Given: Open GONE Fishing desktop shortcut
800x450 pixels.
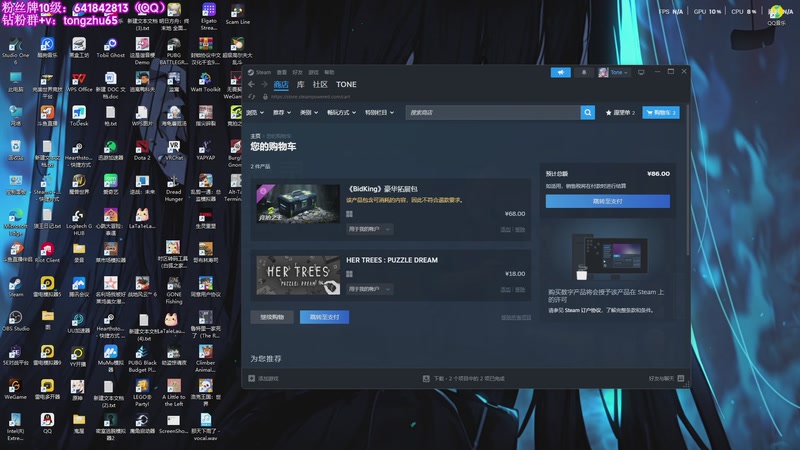Looking at the screenshot, I should click(x=173, y=291).
